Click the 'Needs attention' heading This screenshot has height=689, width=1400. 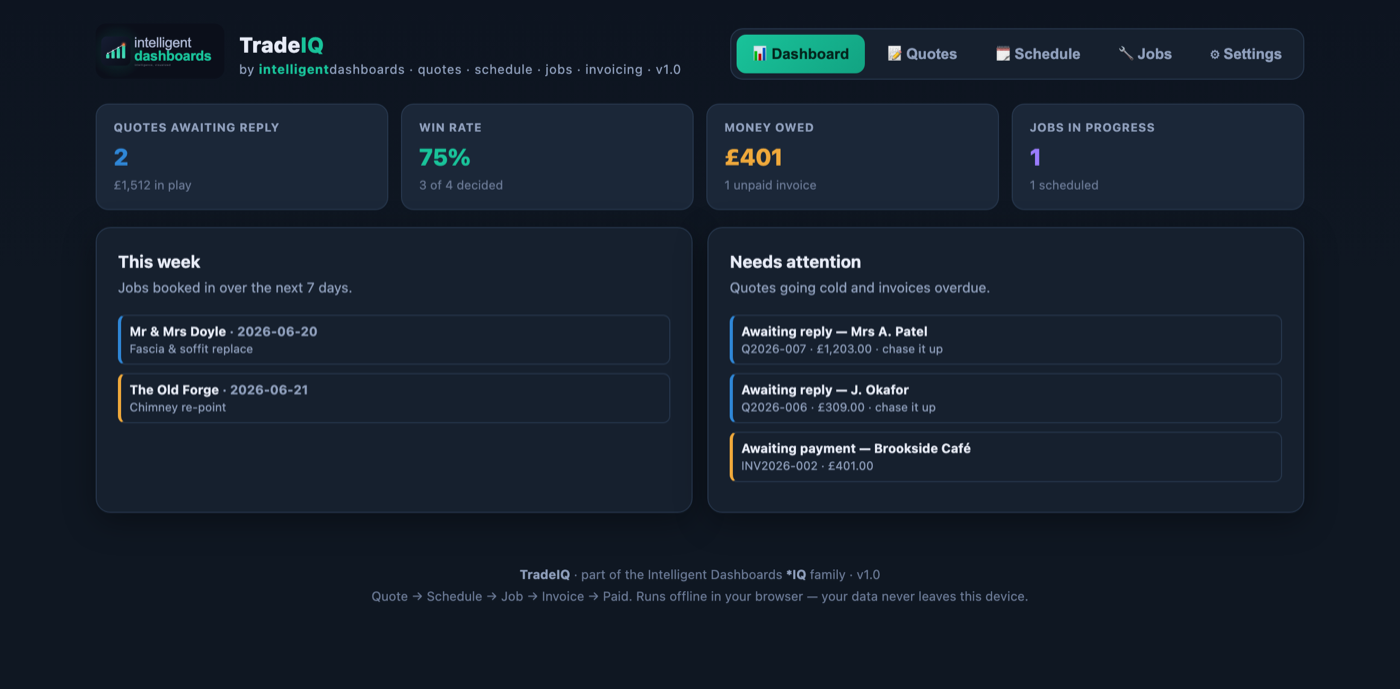795,262
